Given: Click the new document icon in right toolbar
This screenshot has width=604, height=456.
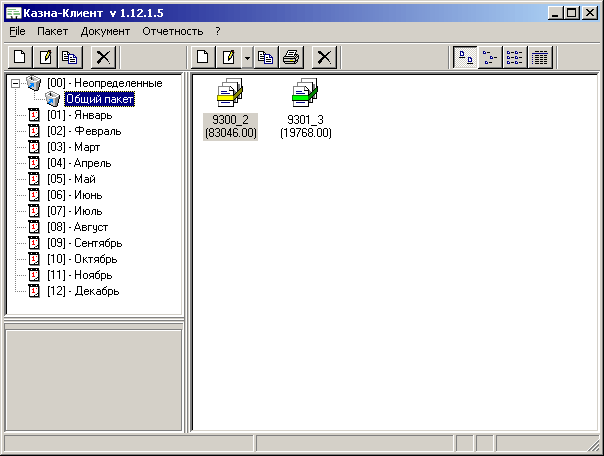Looking at the screenshot, I should point(203,57).
